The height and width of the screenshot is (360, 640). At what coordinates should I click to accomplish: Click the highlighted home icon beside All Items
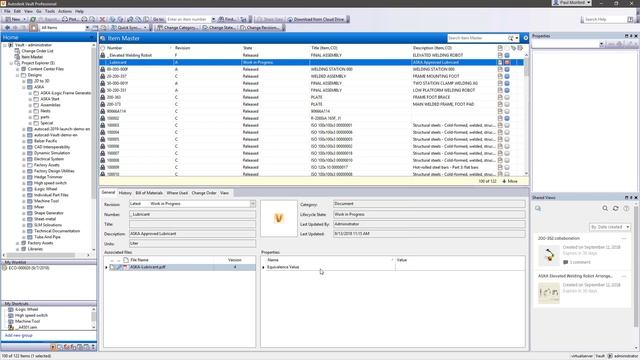pos(34,28)
